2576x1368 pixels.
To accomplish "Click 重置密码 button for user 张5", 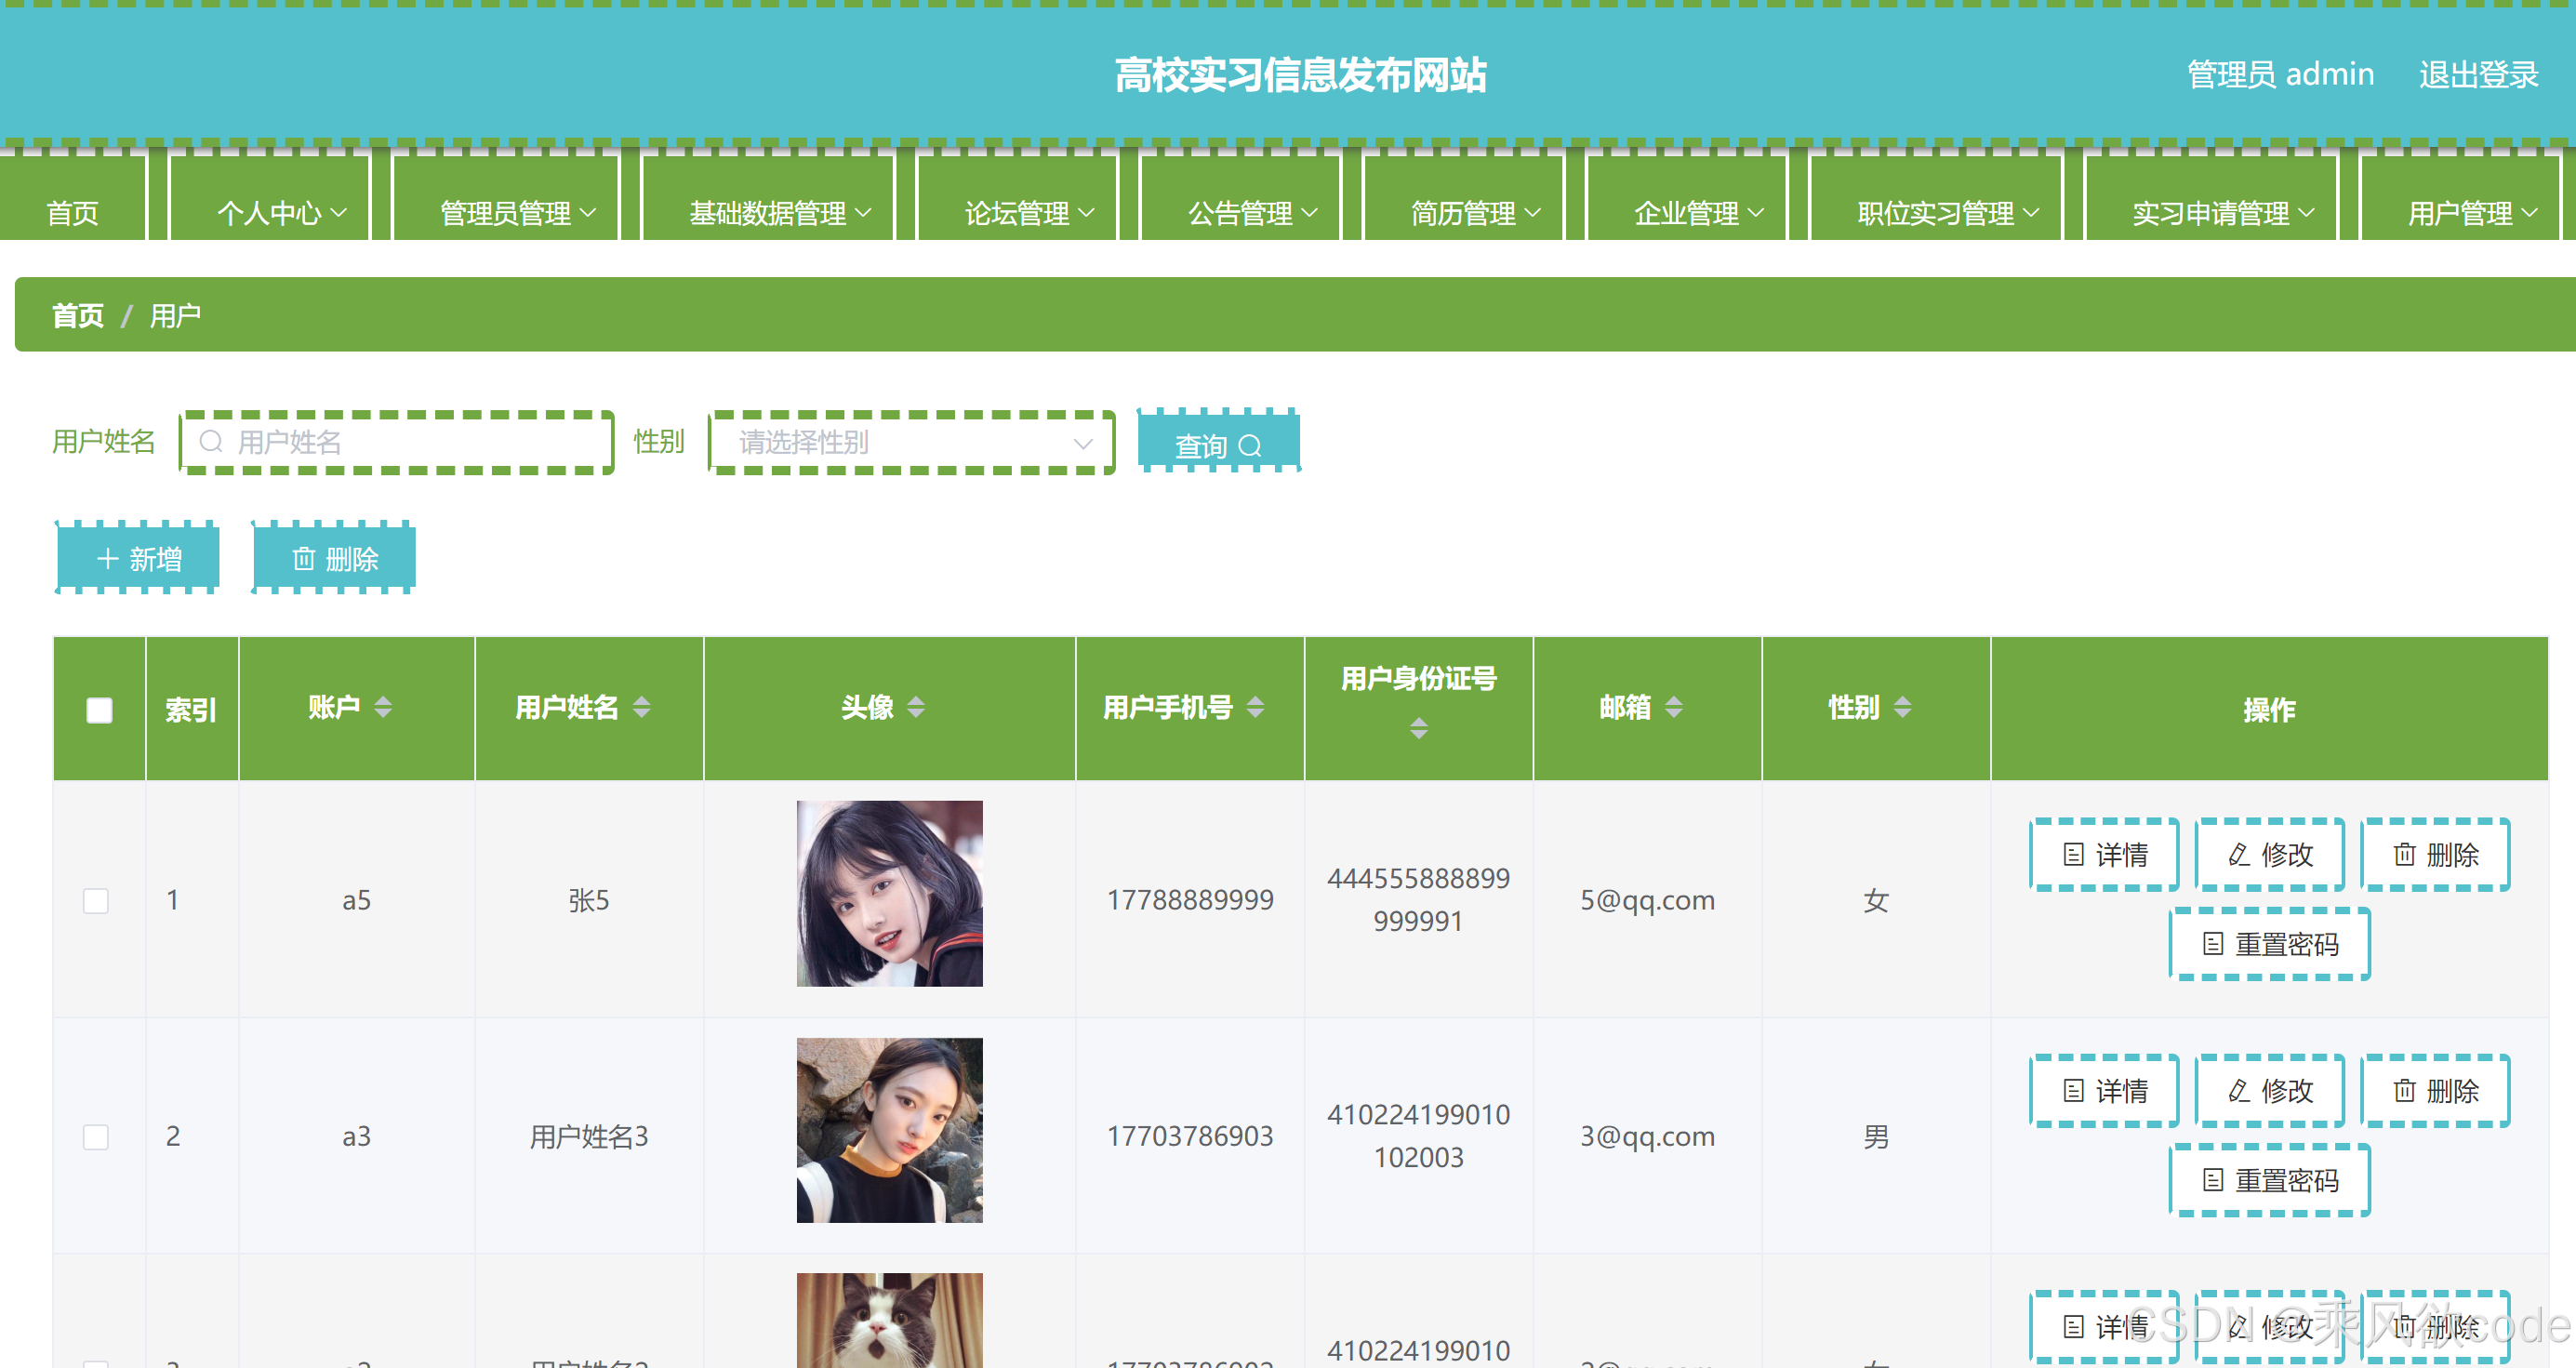I will click(2269, 944).
